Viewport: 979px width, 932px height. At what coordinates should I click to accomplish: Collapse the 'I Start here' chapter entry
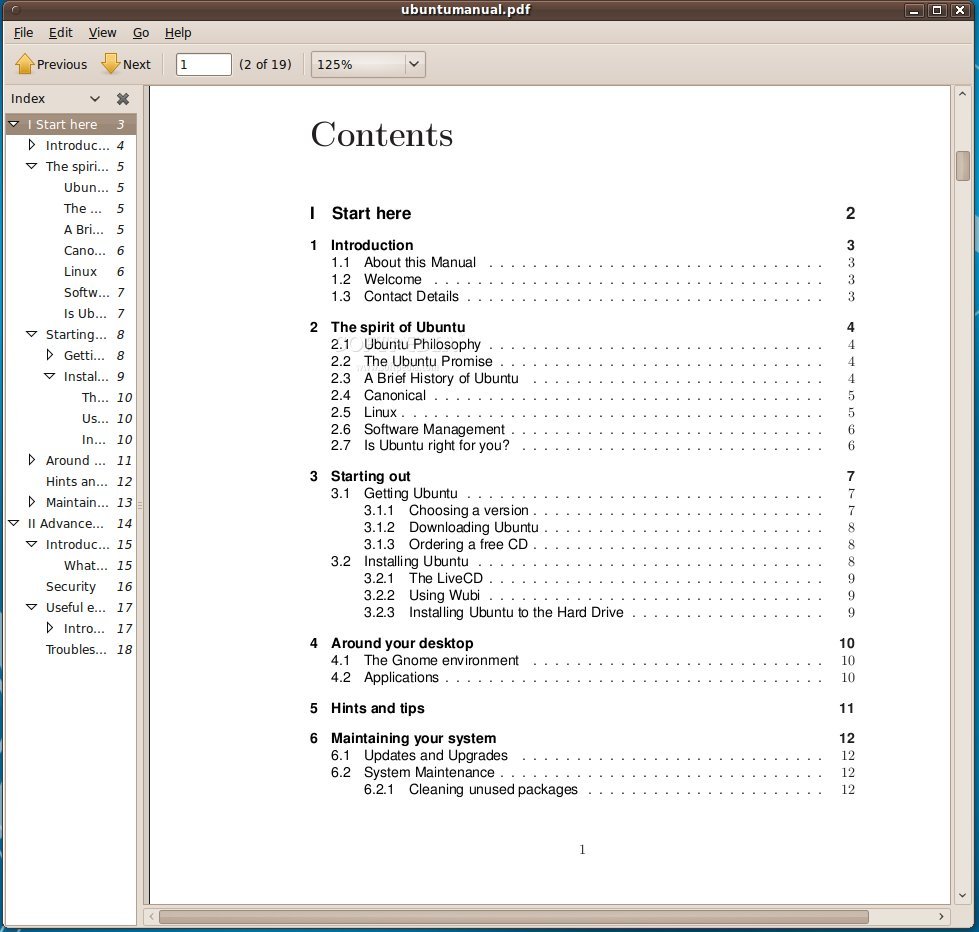coord(13,123)
